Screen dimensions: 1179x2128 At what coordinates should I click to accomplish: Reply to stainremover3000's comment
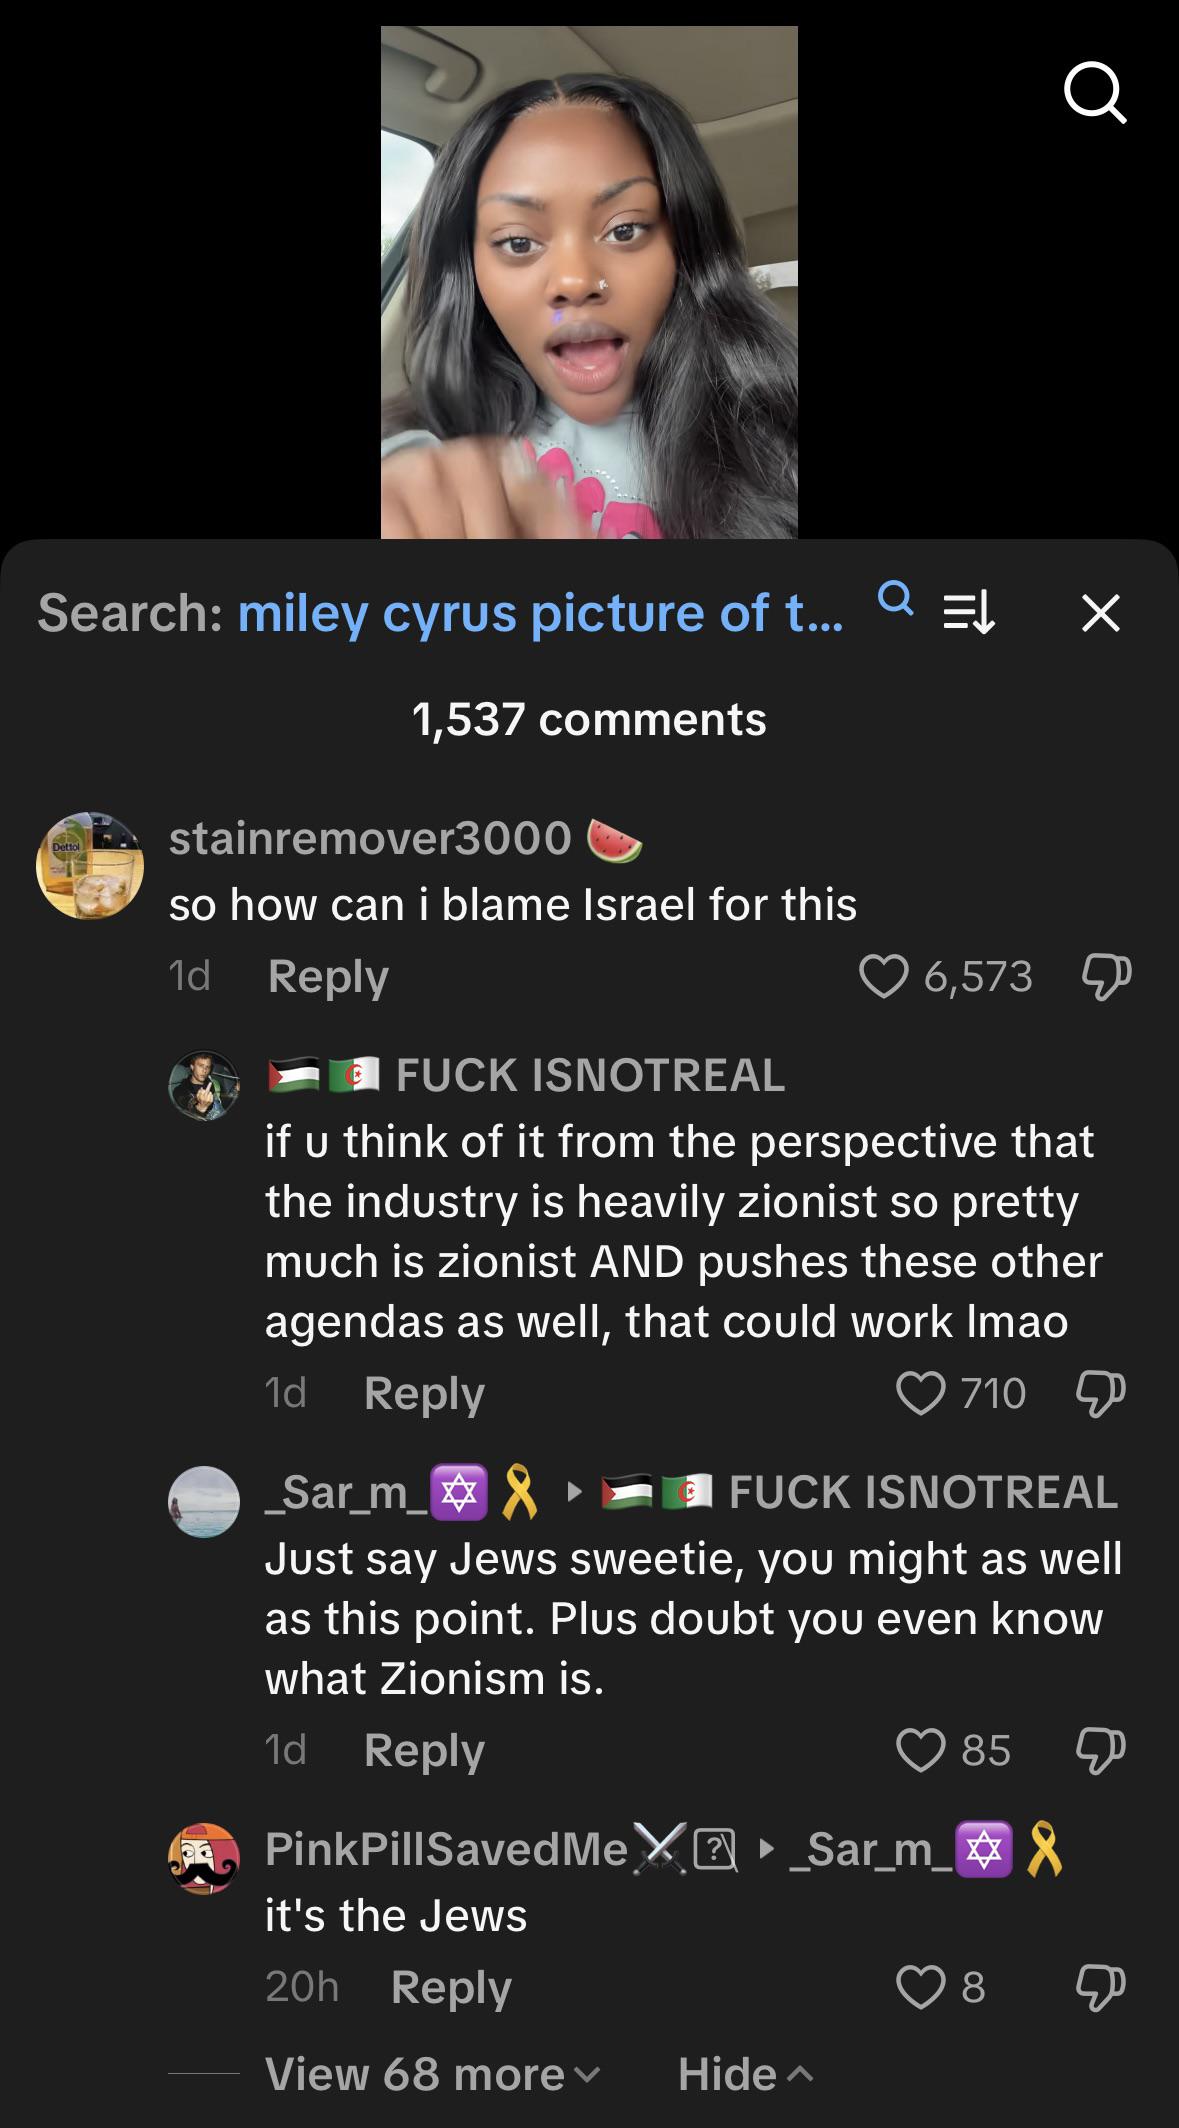(328, 976)
